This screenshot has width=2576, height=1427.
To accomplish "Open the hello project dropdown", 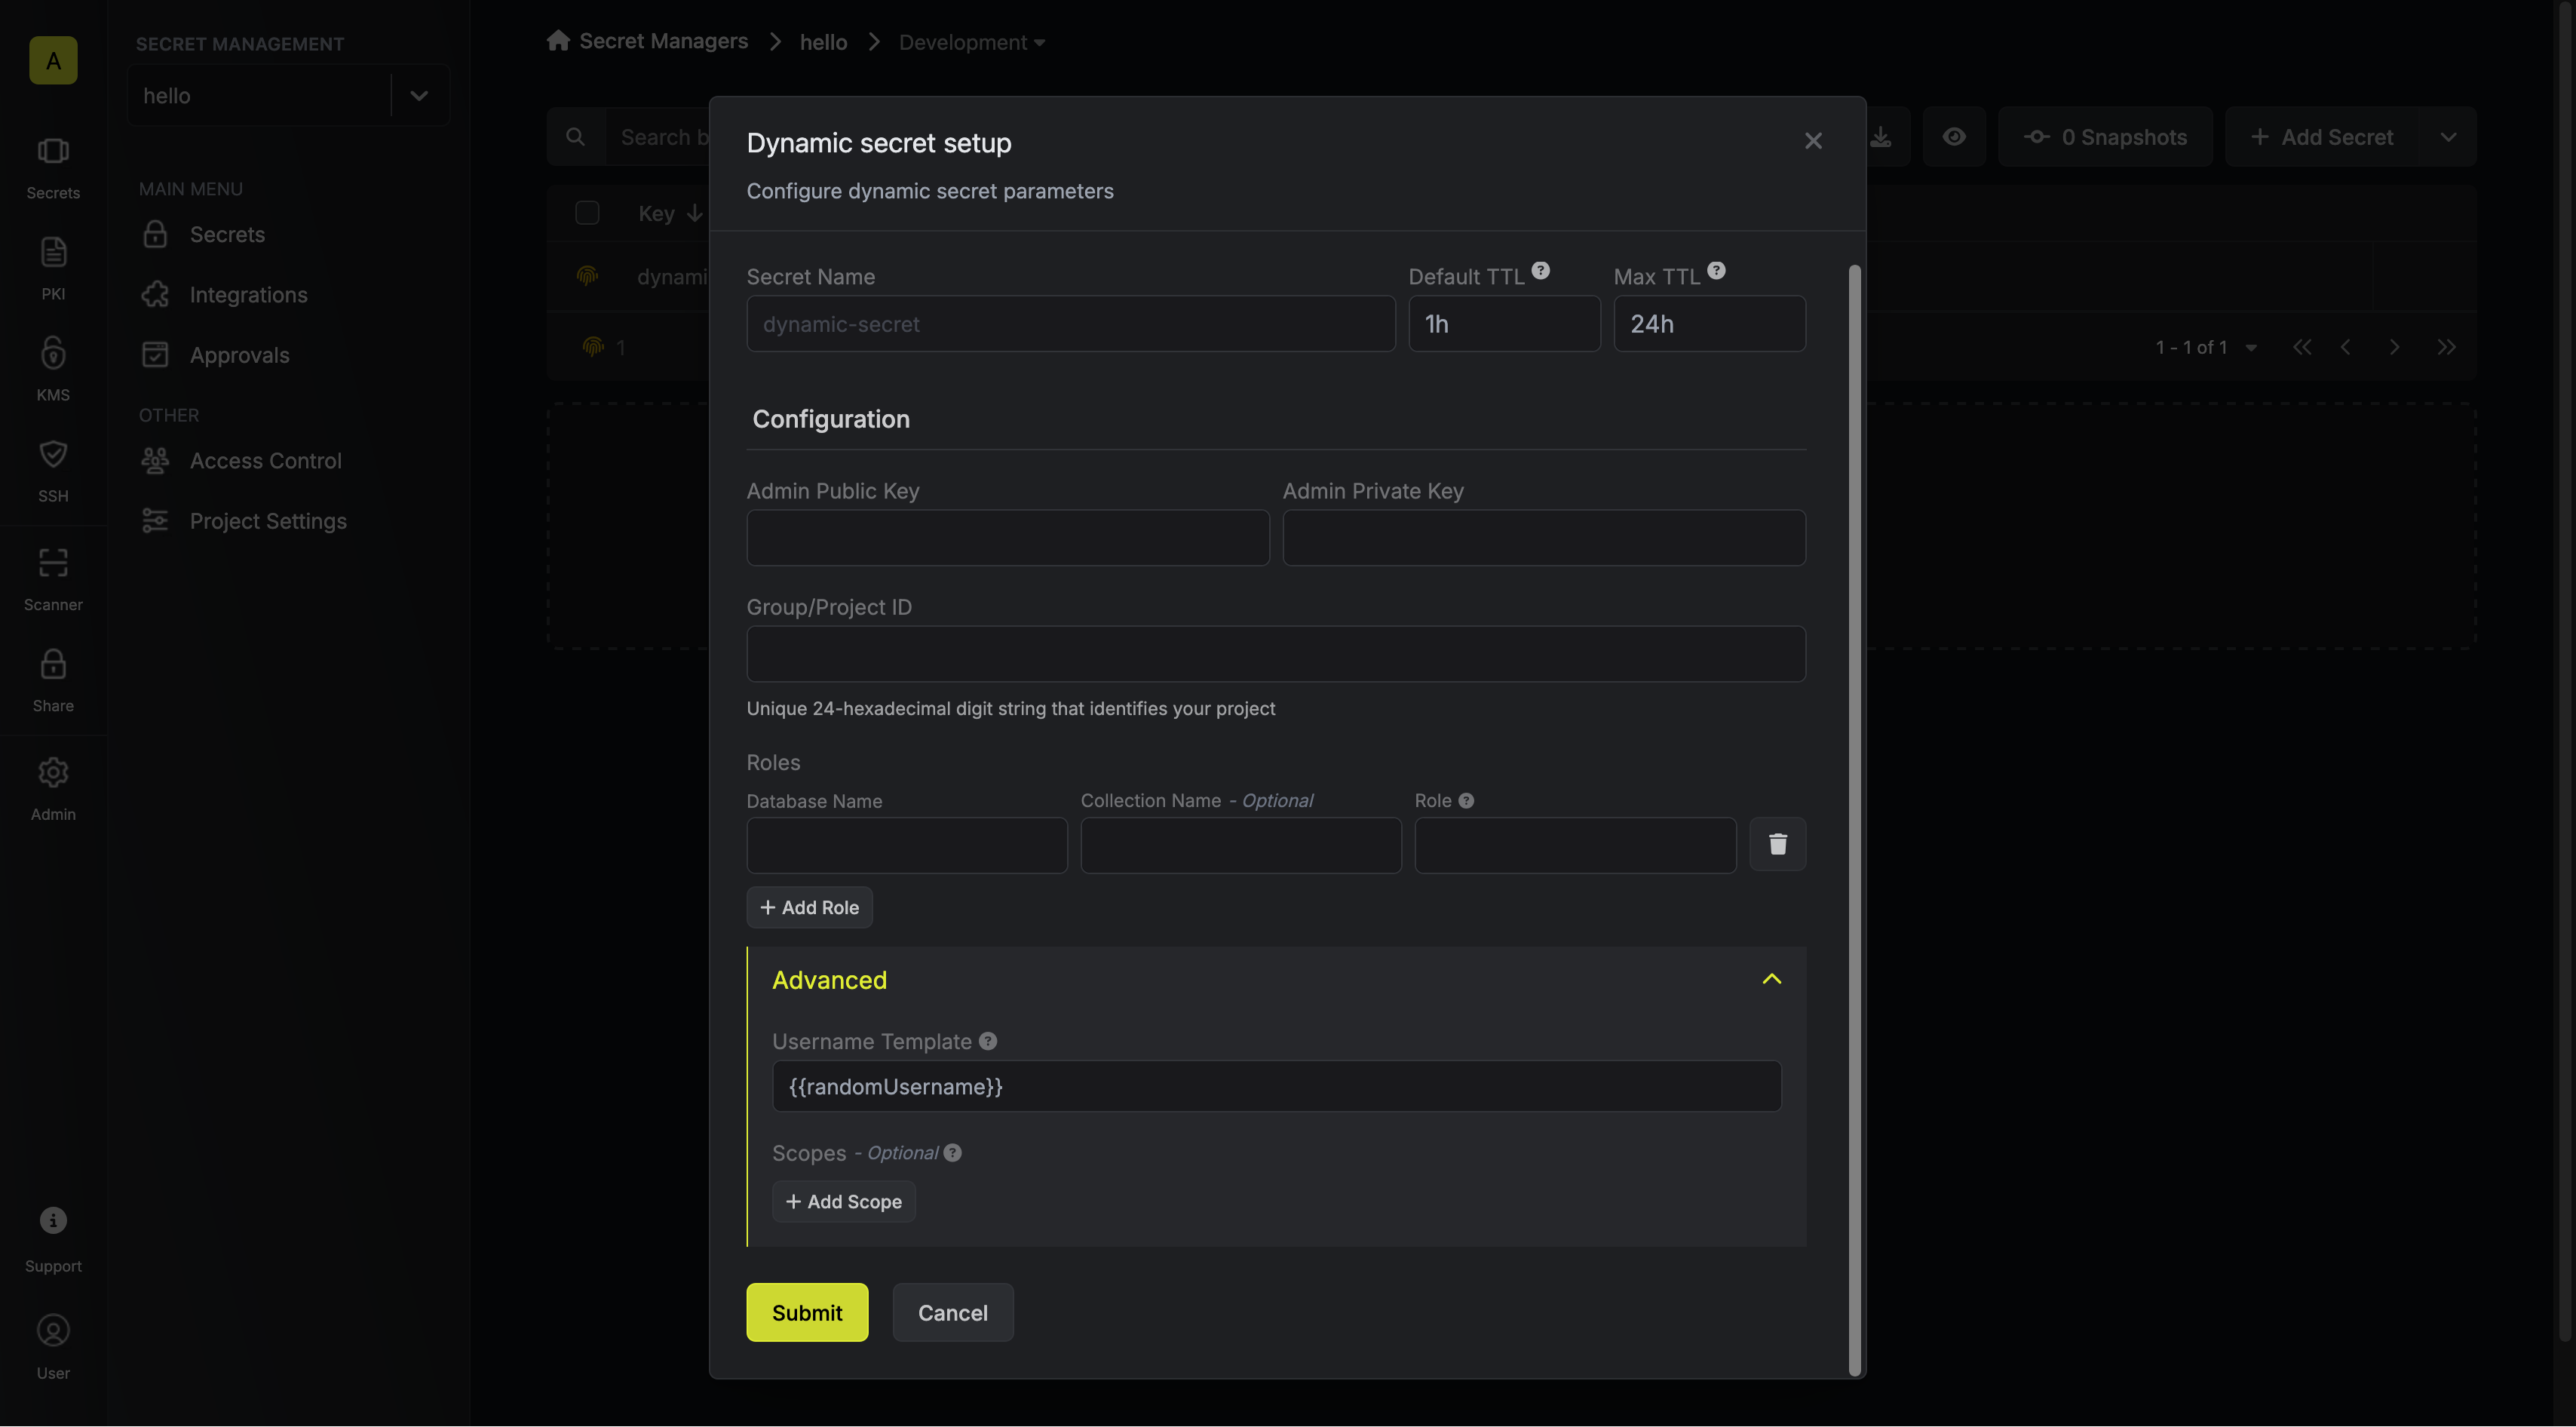I will point(288,95).
